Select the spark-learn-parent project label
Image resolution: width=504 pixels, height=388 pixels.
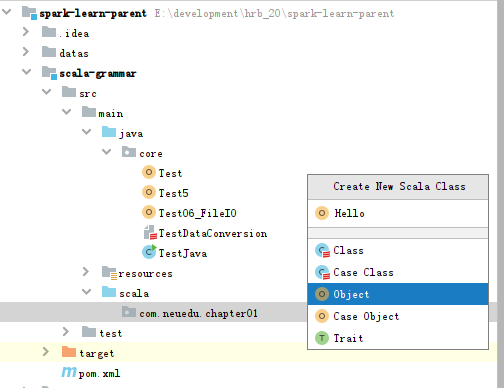[93, 13]
